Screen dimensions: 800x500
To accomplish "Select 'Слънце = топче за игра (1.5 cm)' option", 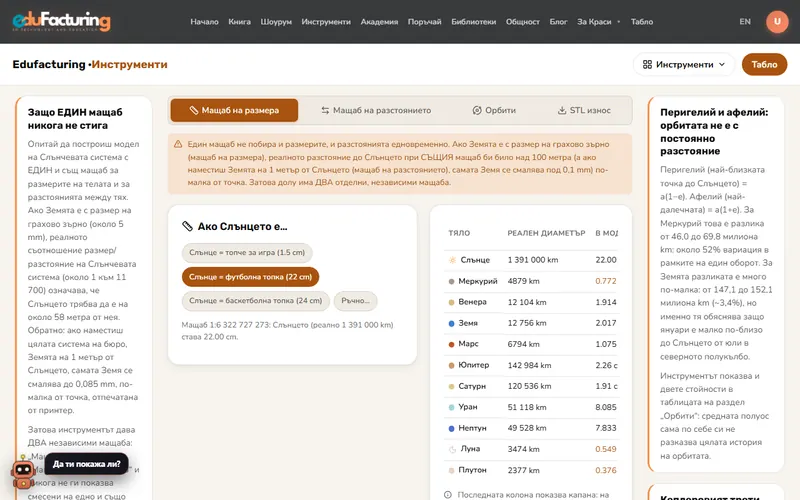I will [247, 253].
